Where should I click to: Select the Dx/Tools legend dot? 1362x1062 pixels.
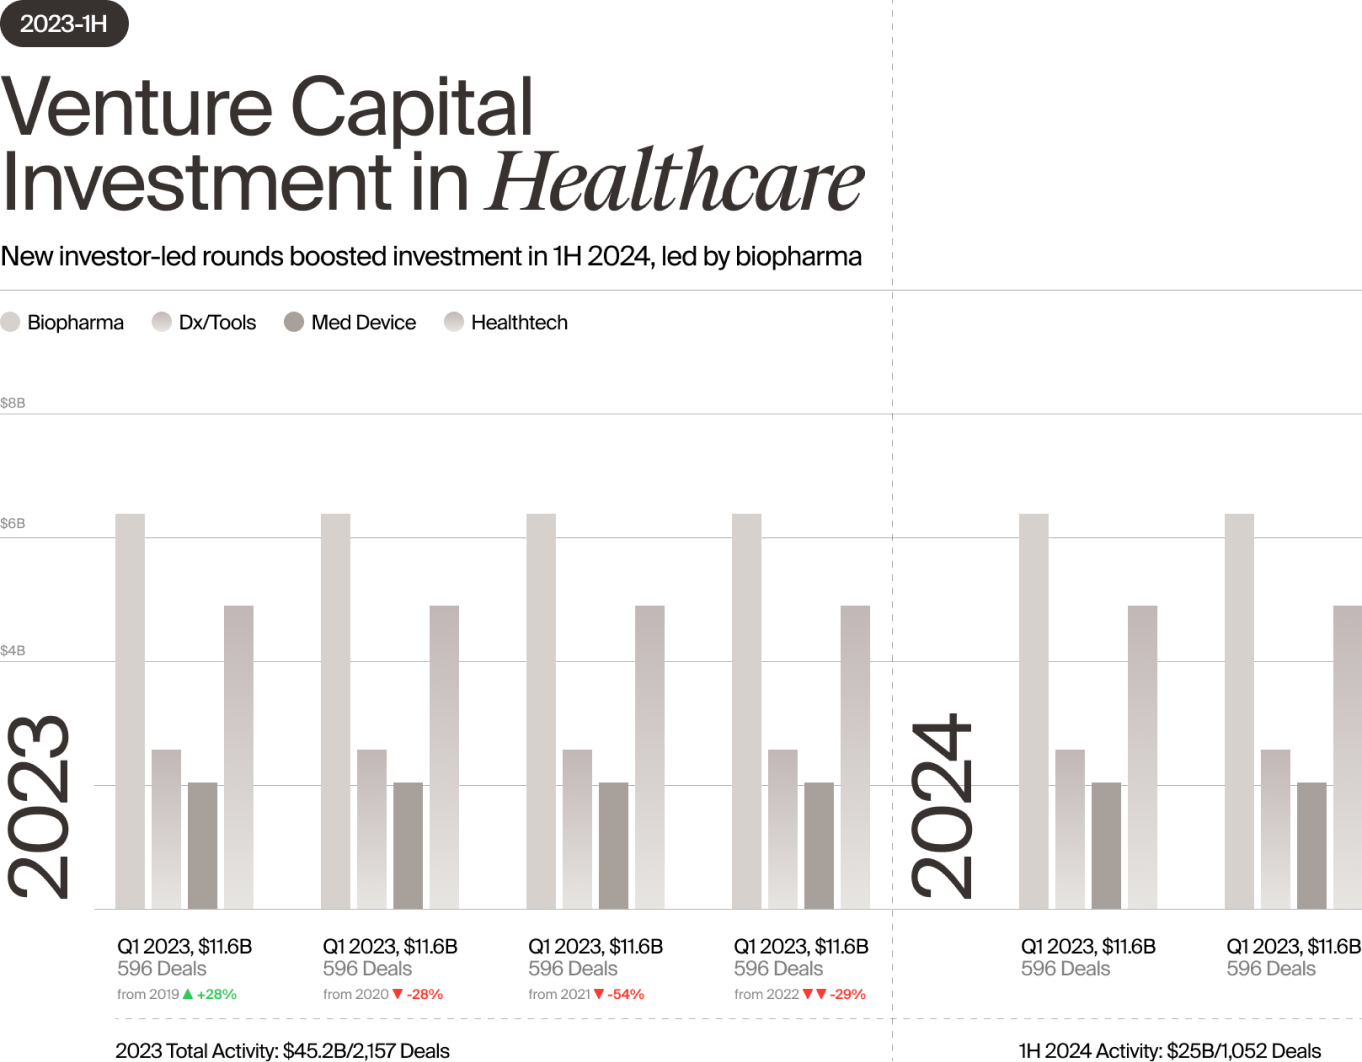tap(162, 322)
